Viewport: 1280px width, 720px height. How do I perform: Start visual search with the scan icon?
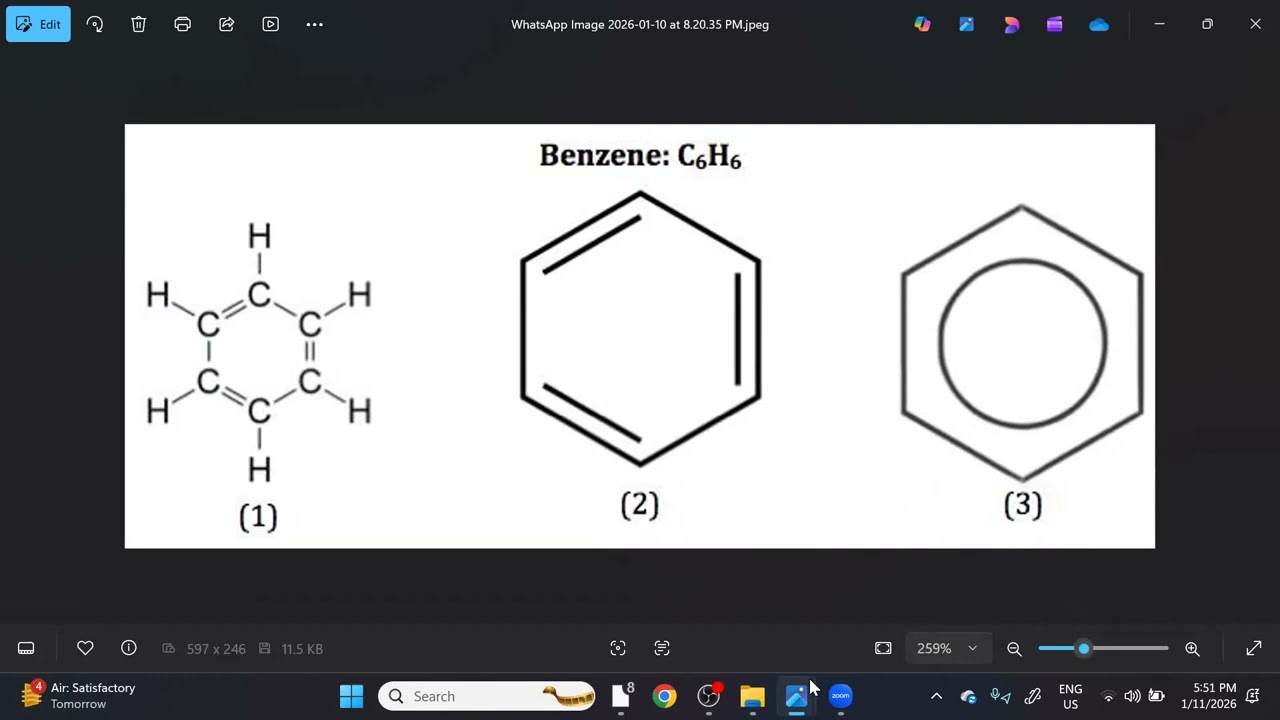tap(618, 648)
